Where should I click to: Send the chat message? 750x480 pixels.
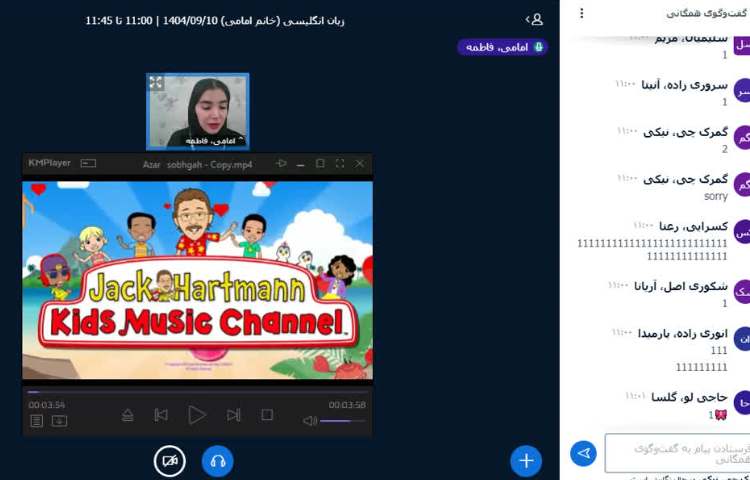pyautogui.click(x=584, y=453)
